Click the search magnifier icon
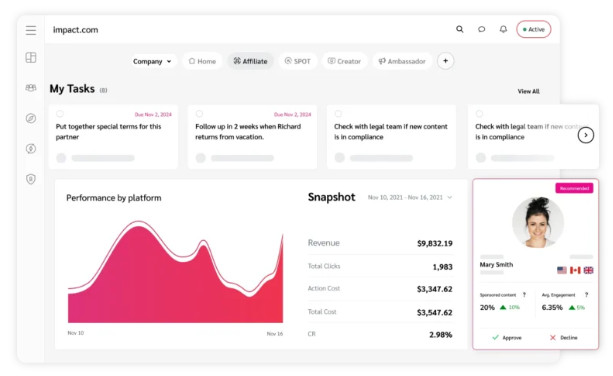Image resolution: width=613 pixels, height=376 pixels. click(460, 29)
